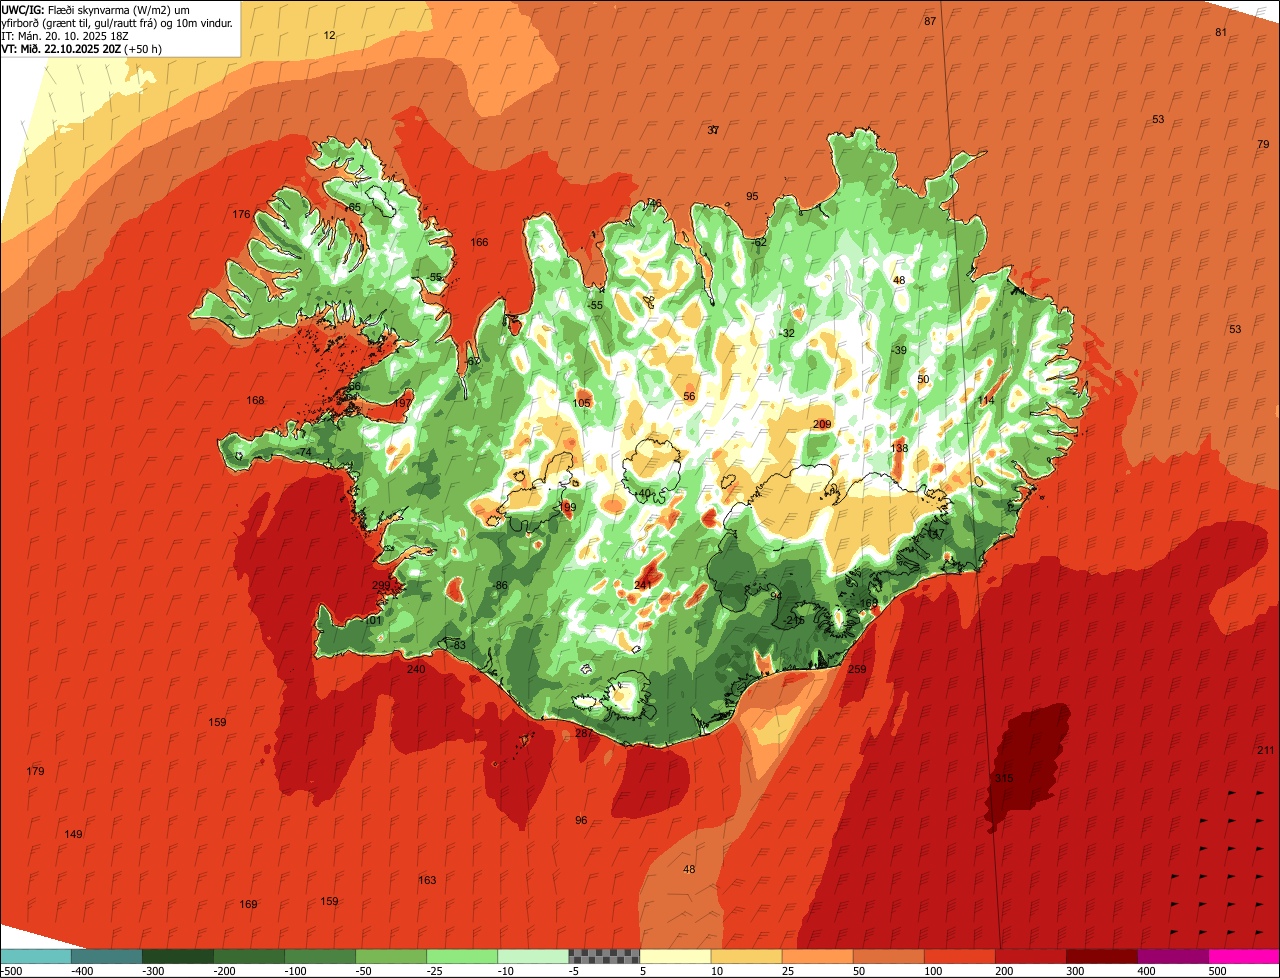
Task: Click the light teal -500 legend swatch
Action: point(35,956)
